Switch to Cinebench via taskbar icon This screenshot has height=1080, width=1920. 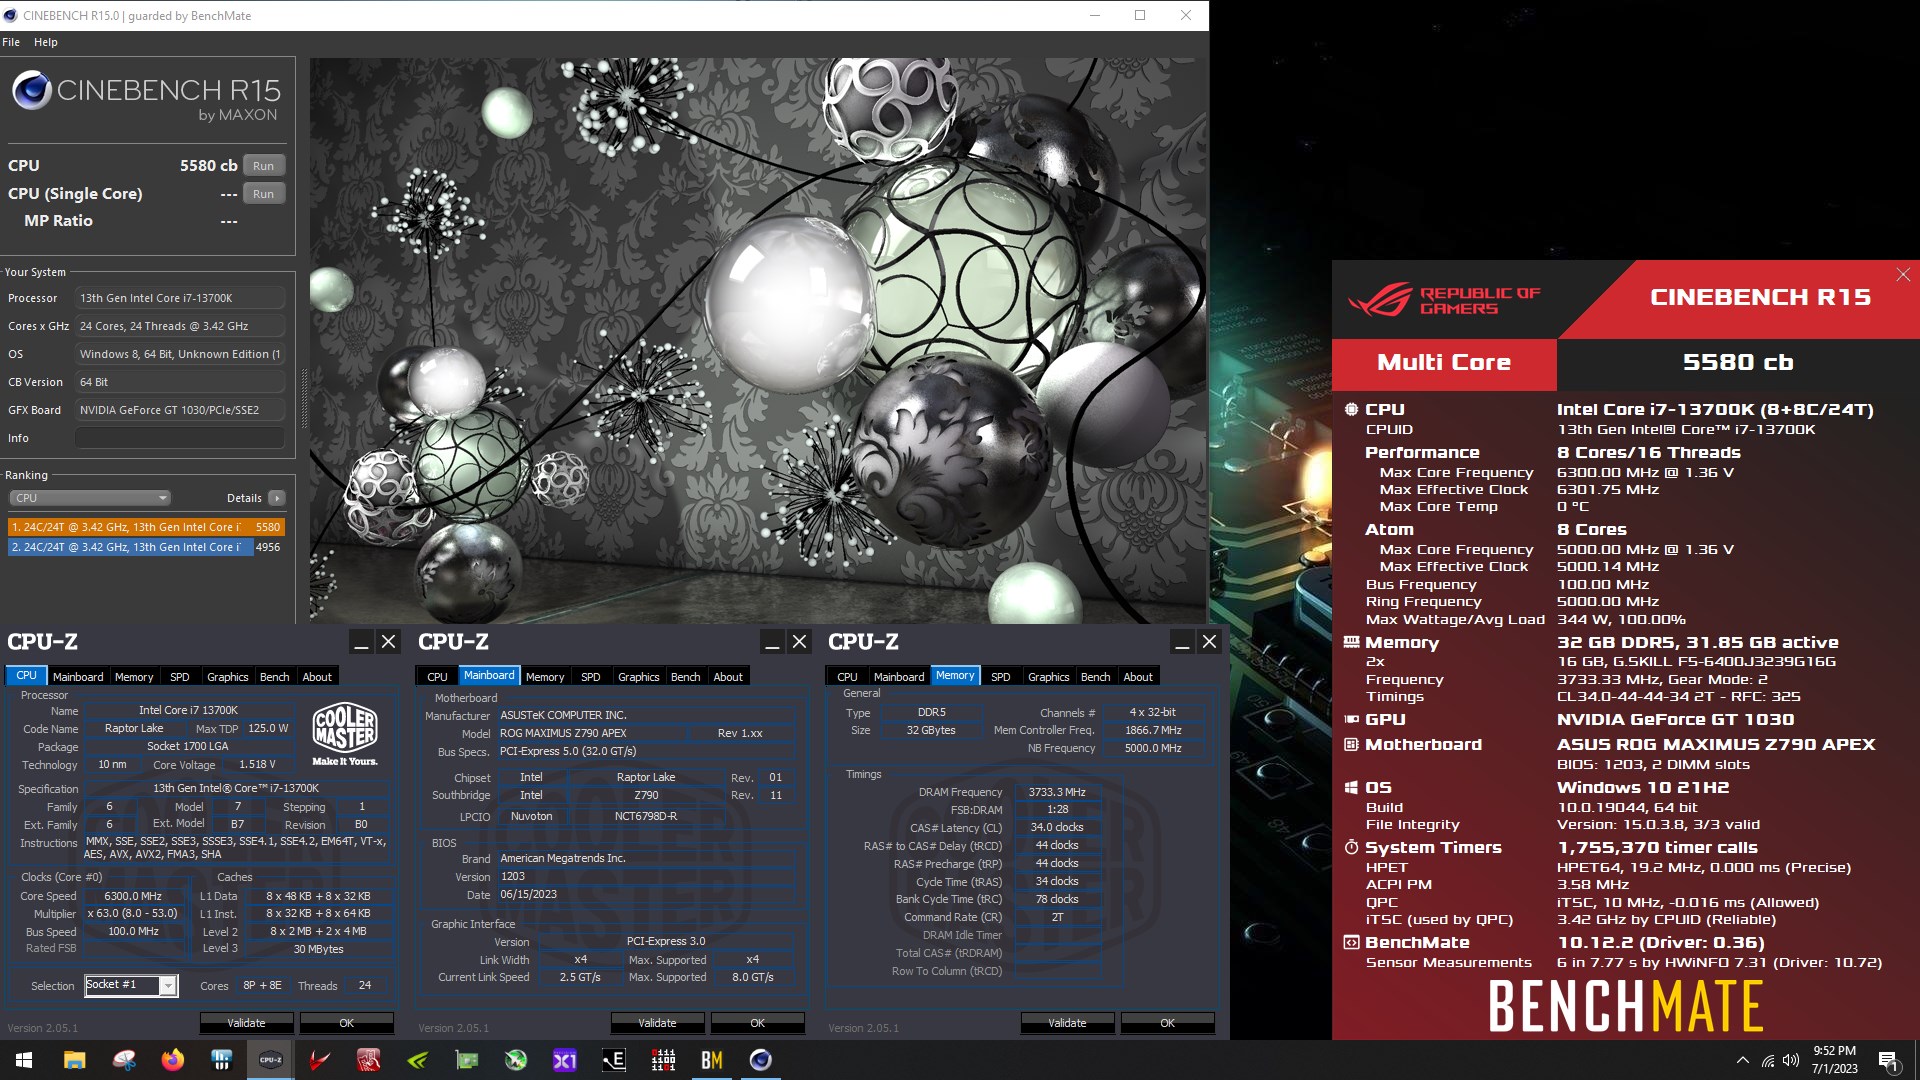coord(760,1060)
